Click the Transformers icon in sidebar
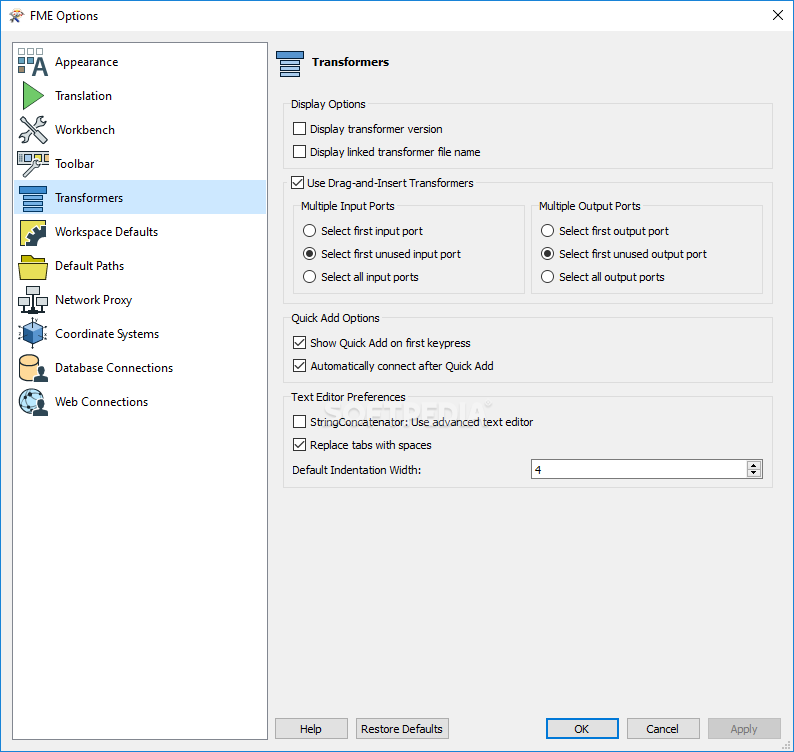The image size is (794, 752). 33,198
